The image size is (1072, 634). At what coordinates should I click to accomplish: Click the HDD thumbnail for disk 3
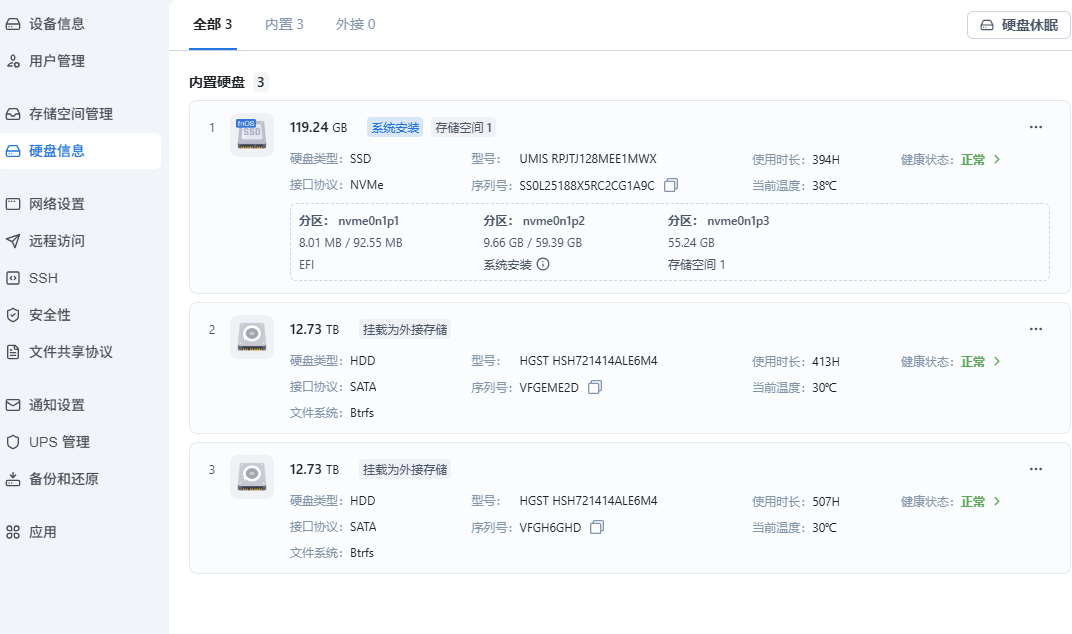pos(252,477)
